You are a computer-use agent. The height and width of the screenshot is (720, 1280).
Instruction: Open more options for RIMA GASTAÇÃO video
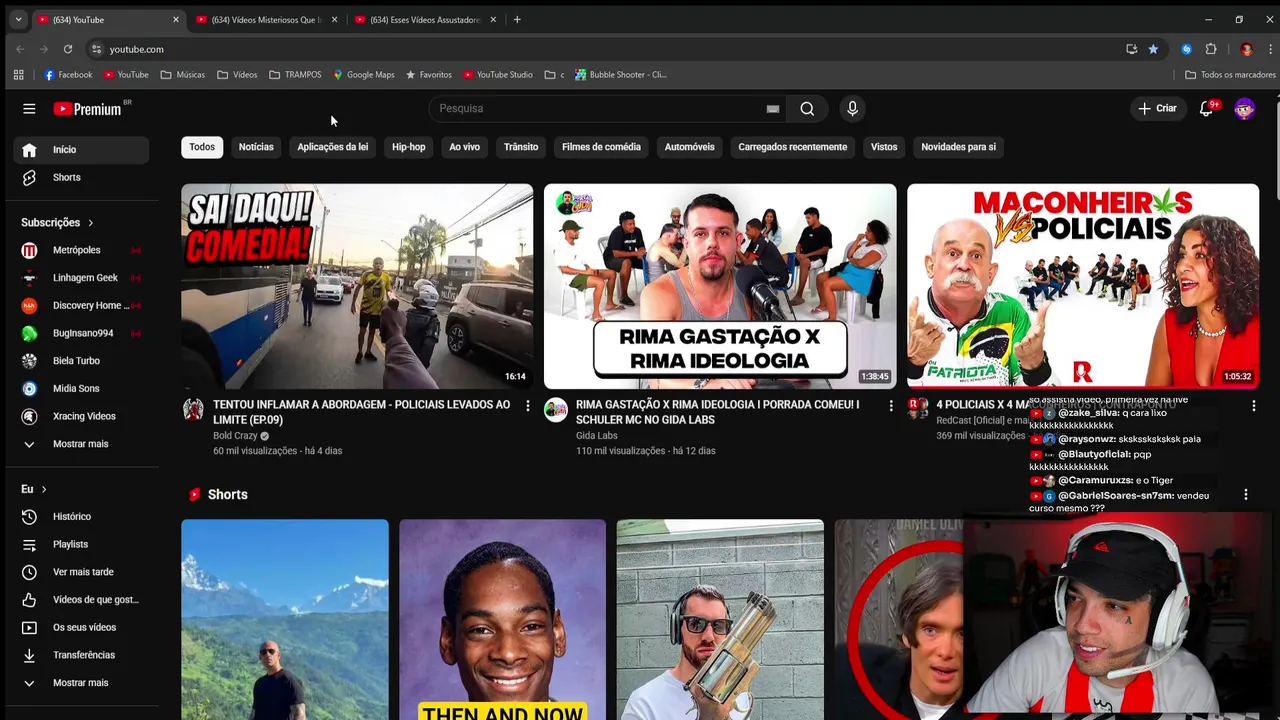891,405
